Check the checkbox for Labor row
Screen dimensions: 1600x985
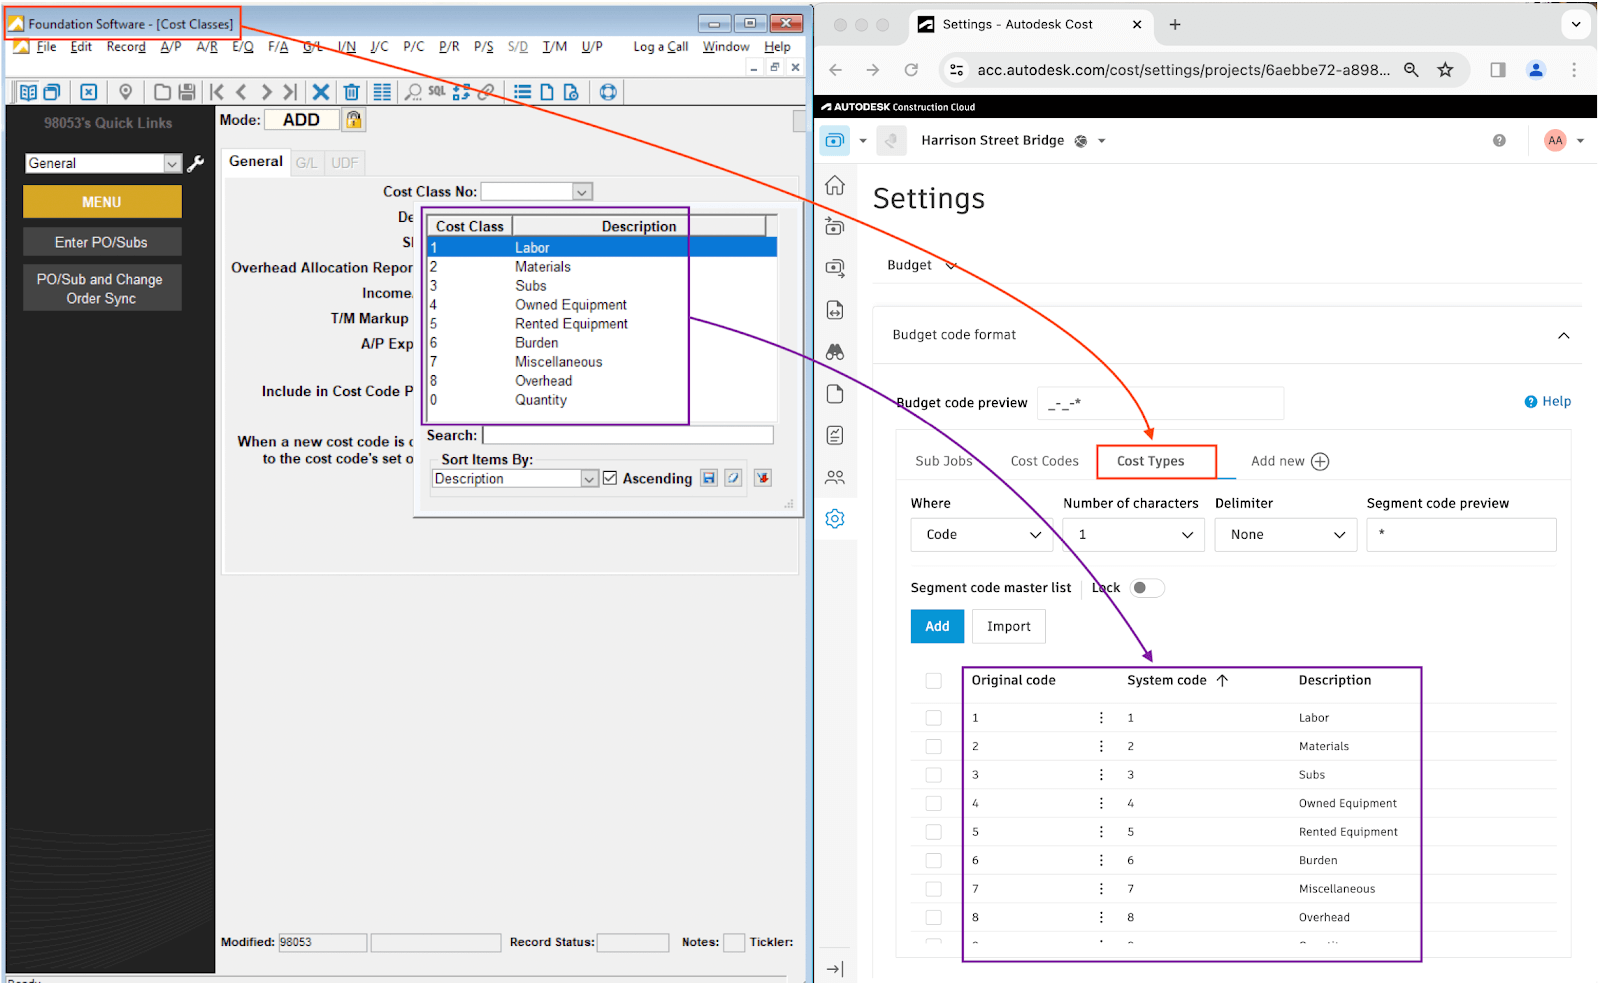pyautogui.click(x=933, y=718)
